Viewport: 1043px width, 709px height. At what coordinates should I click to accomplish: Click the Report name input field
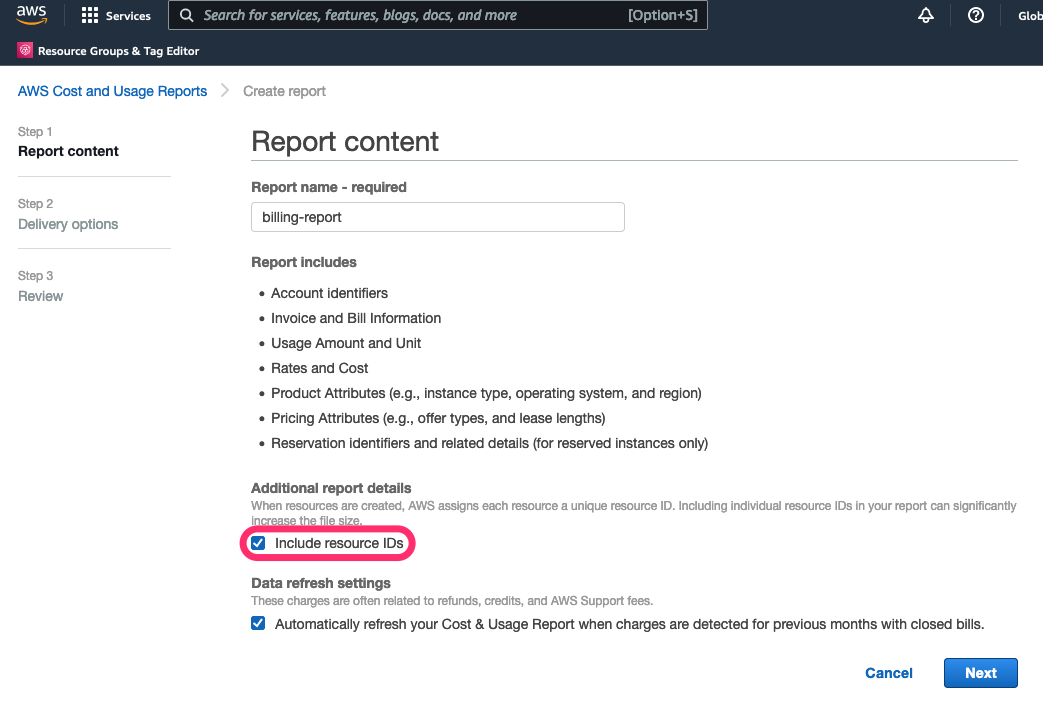(437, 216)
